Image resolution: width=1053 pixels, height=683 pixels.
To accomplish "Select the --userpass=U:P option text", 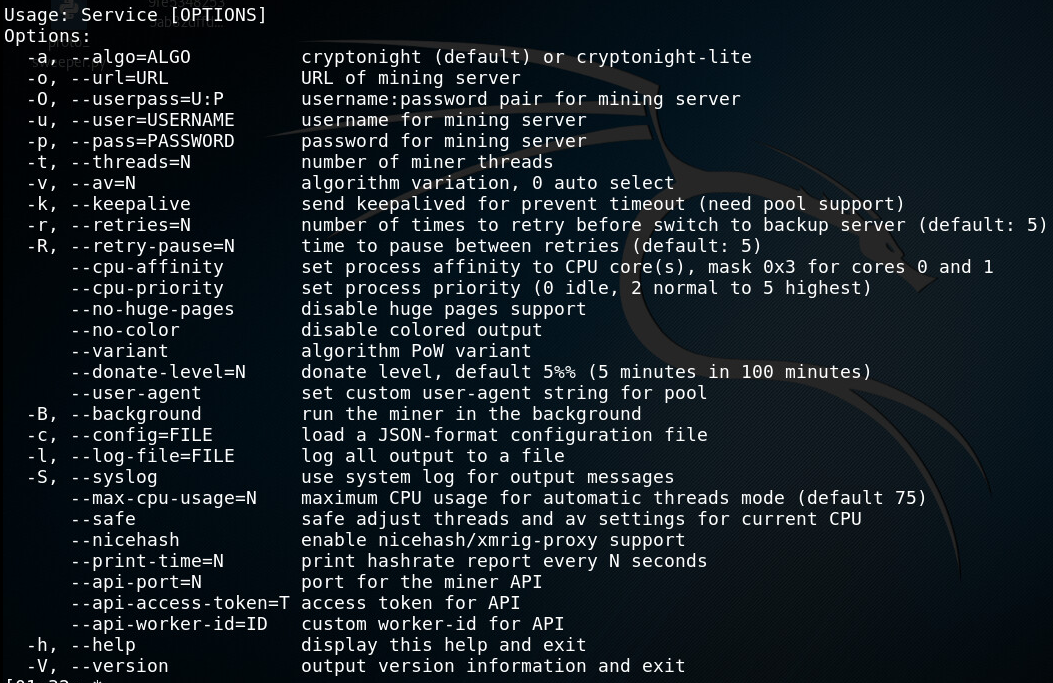I will [147, 99].
